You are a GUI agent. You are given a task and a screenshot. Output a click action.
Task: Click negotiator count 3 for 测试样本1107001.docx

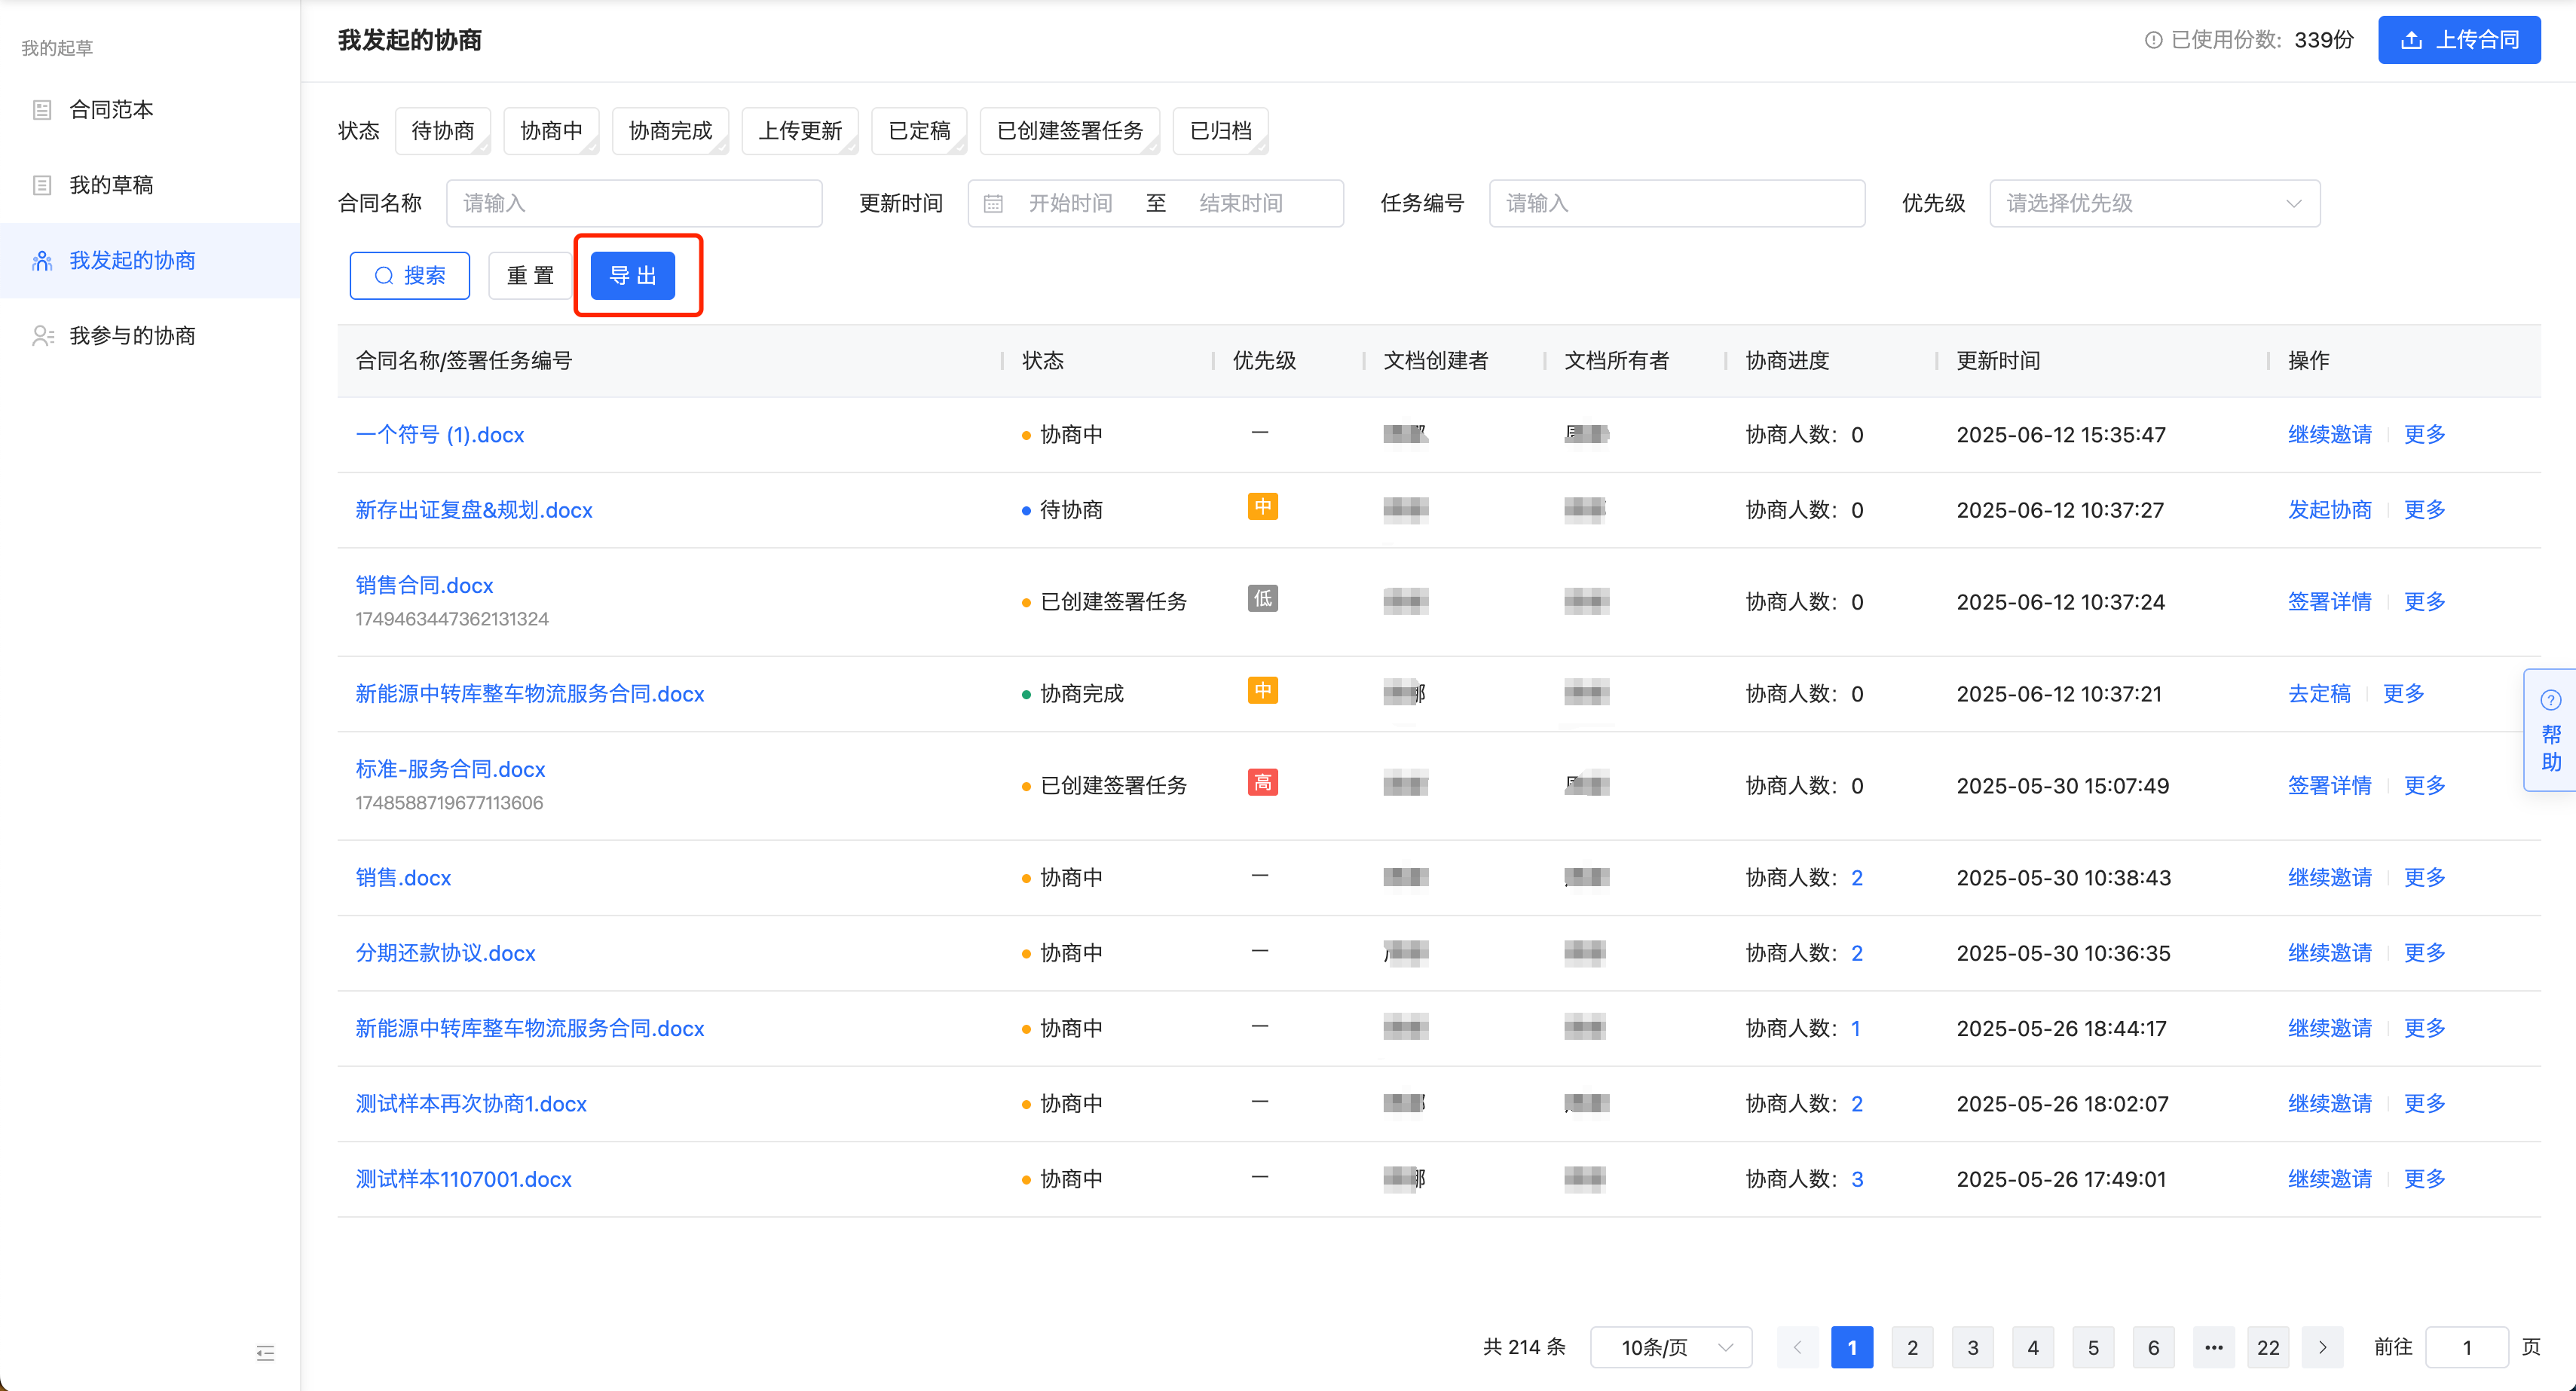[1857, 1179]
